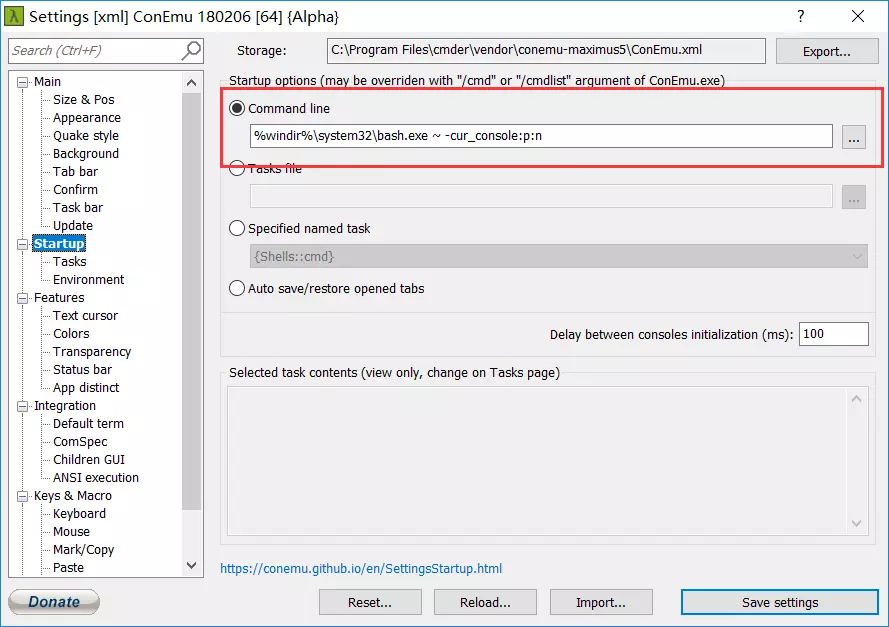The image size is (889, 627).
Task: Open the Size & Pos settings page
Action: pyautogui.click(x=84, y=100)
